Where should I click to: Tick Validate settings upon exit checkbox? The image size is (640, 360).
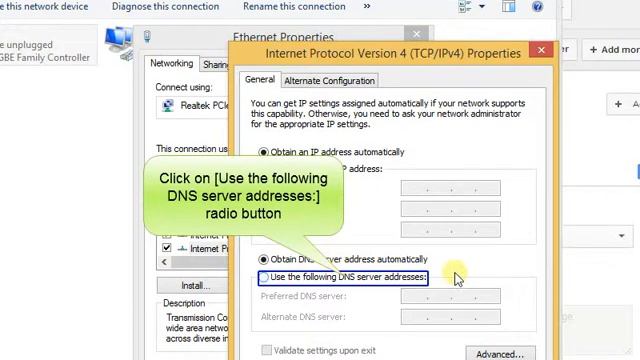coord(267,350)
